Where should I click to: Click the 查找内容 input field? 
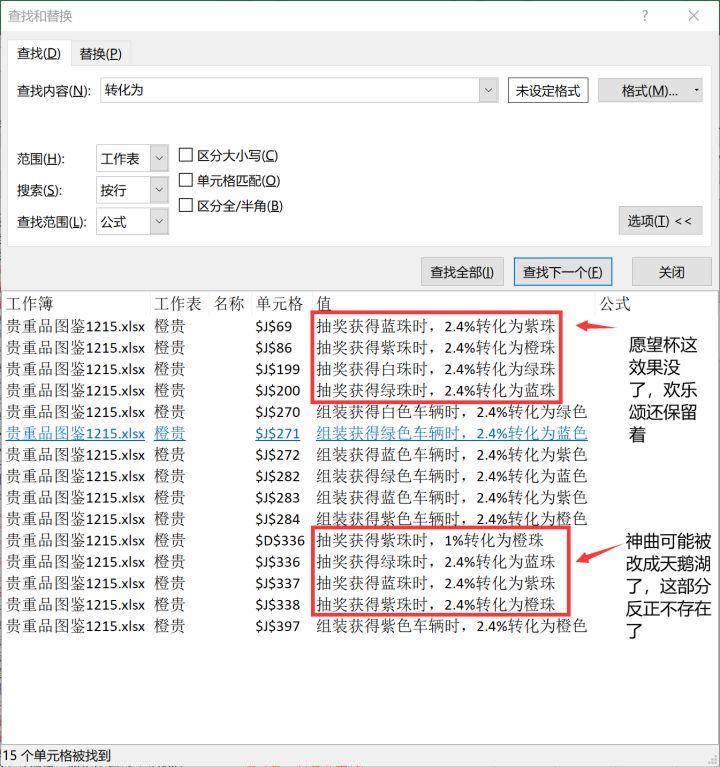[x=290, y=90]
